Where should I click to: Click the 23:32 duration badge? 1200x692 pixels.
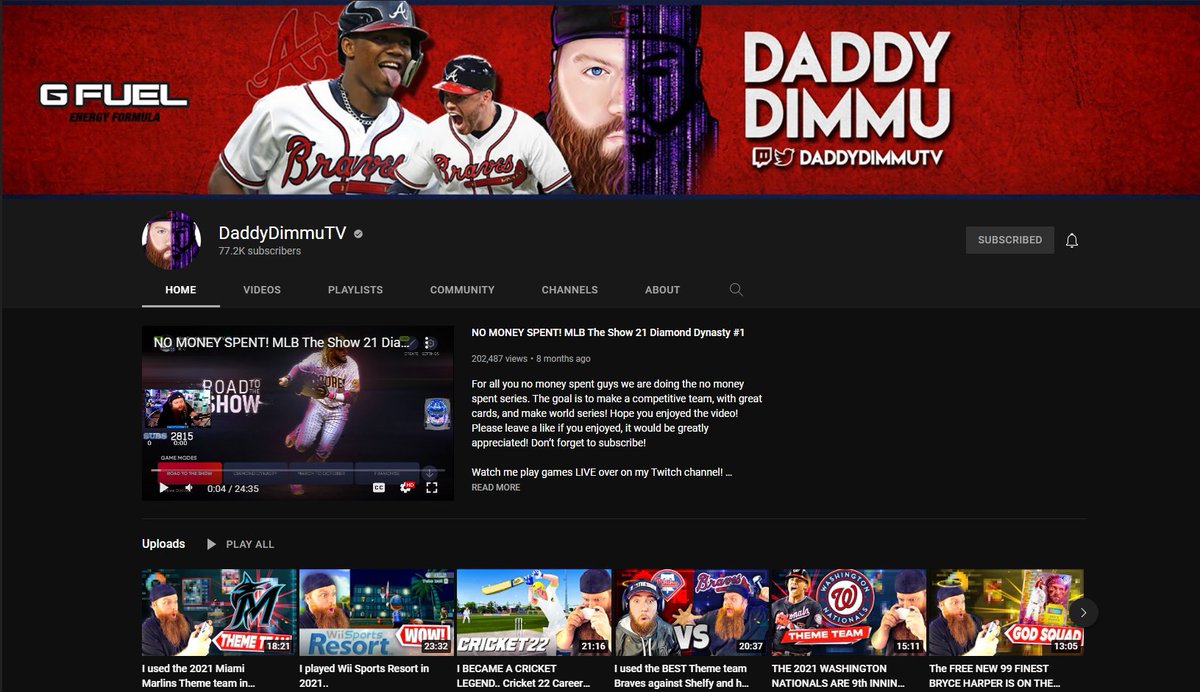point(436,647)
